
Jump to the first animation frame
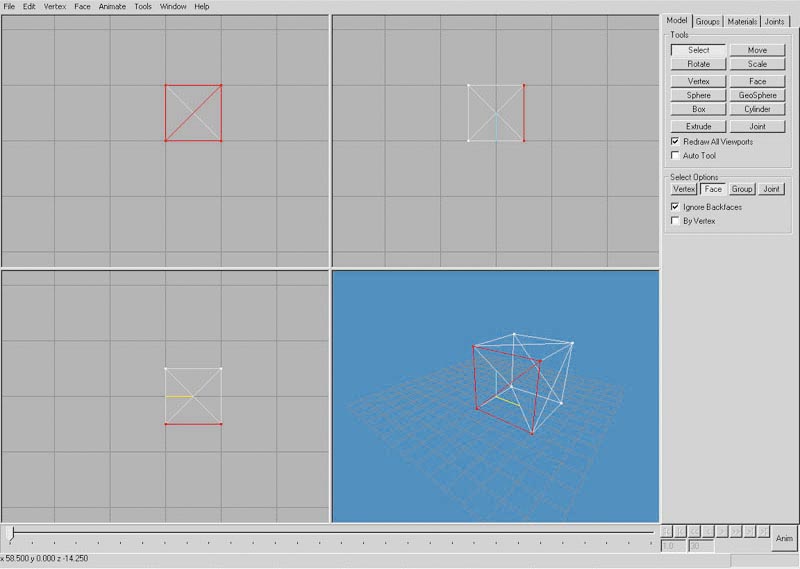(x=666, y=532)
